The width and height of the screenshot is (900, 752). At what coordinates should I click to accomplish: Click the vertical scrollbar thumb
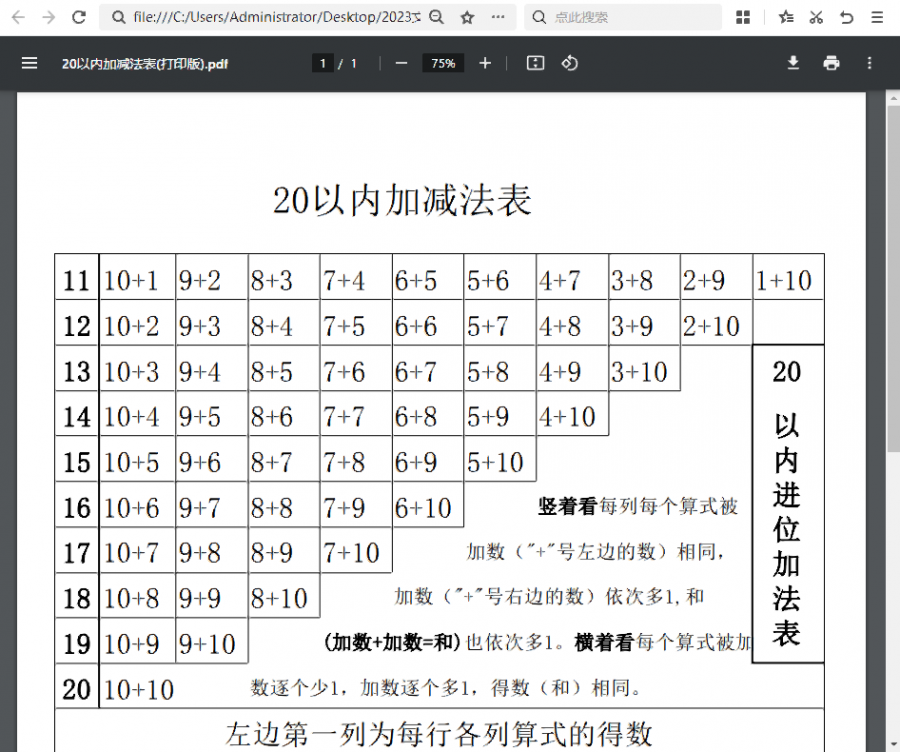(894, 278)
